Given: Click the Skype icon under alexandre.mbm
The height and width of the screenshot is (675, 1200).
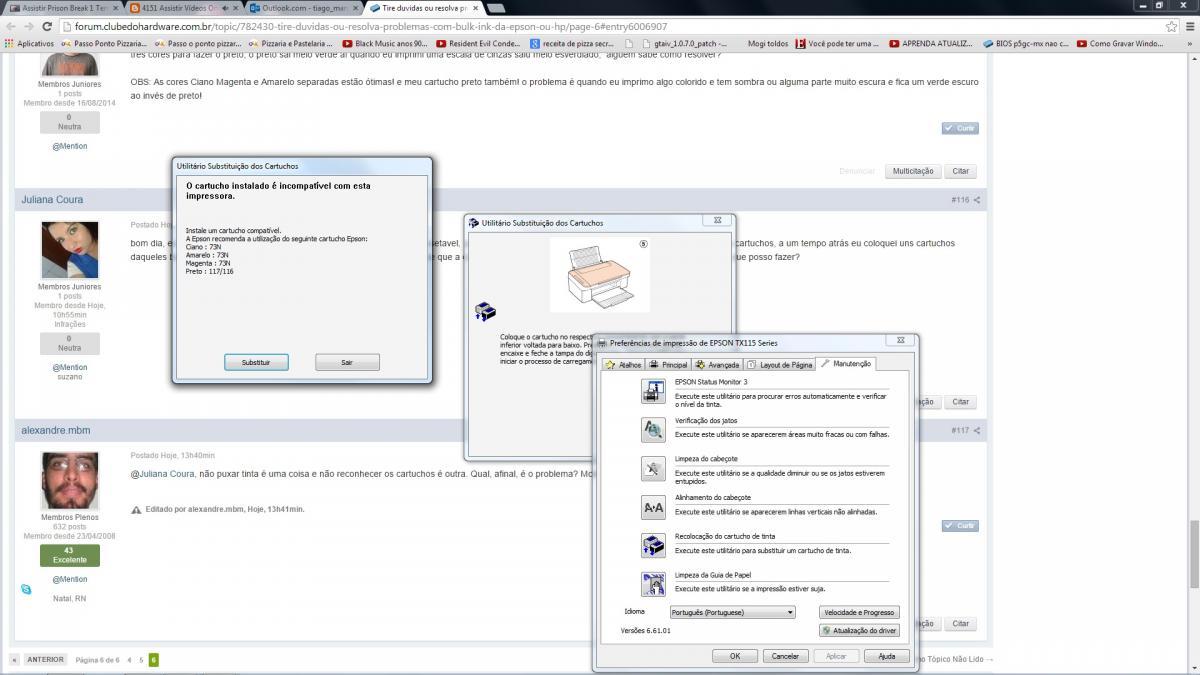Looking at the screenshot, I should pos(26,589).
